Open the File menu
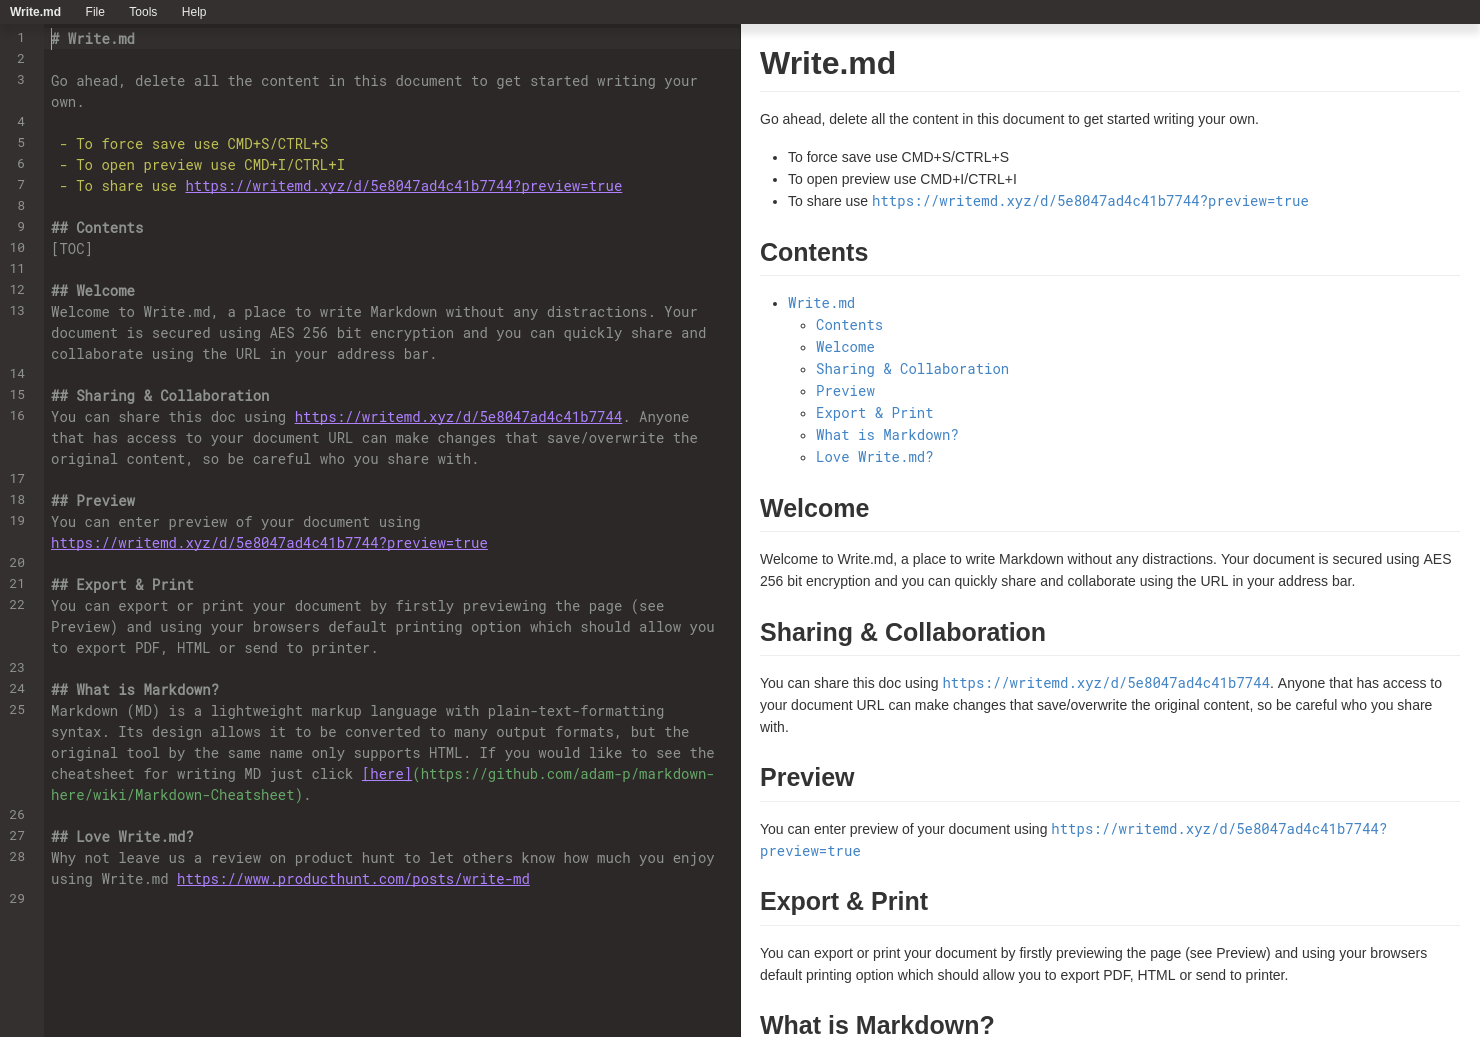Image resolution: width=1480 pixels, height=1037 pixels. [95, 12]
